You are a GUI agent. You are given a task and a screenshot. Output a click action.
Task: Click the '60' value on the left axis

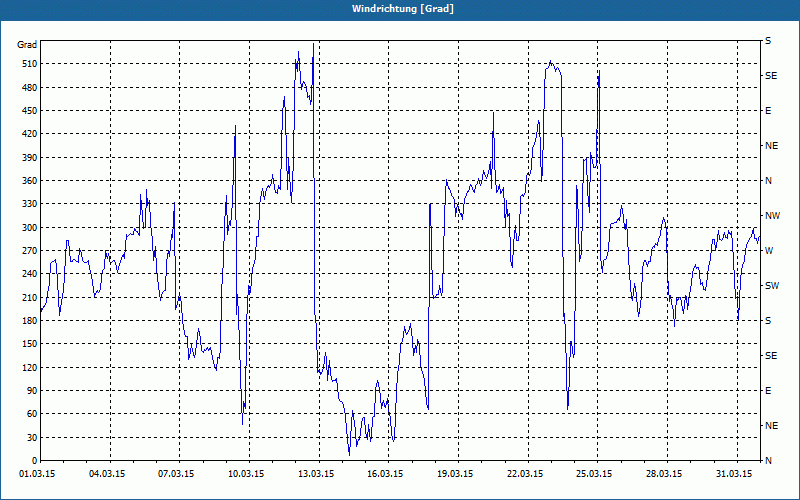pos(32,414)
